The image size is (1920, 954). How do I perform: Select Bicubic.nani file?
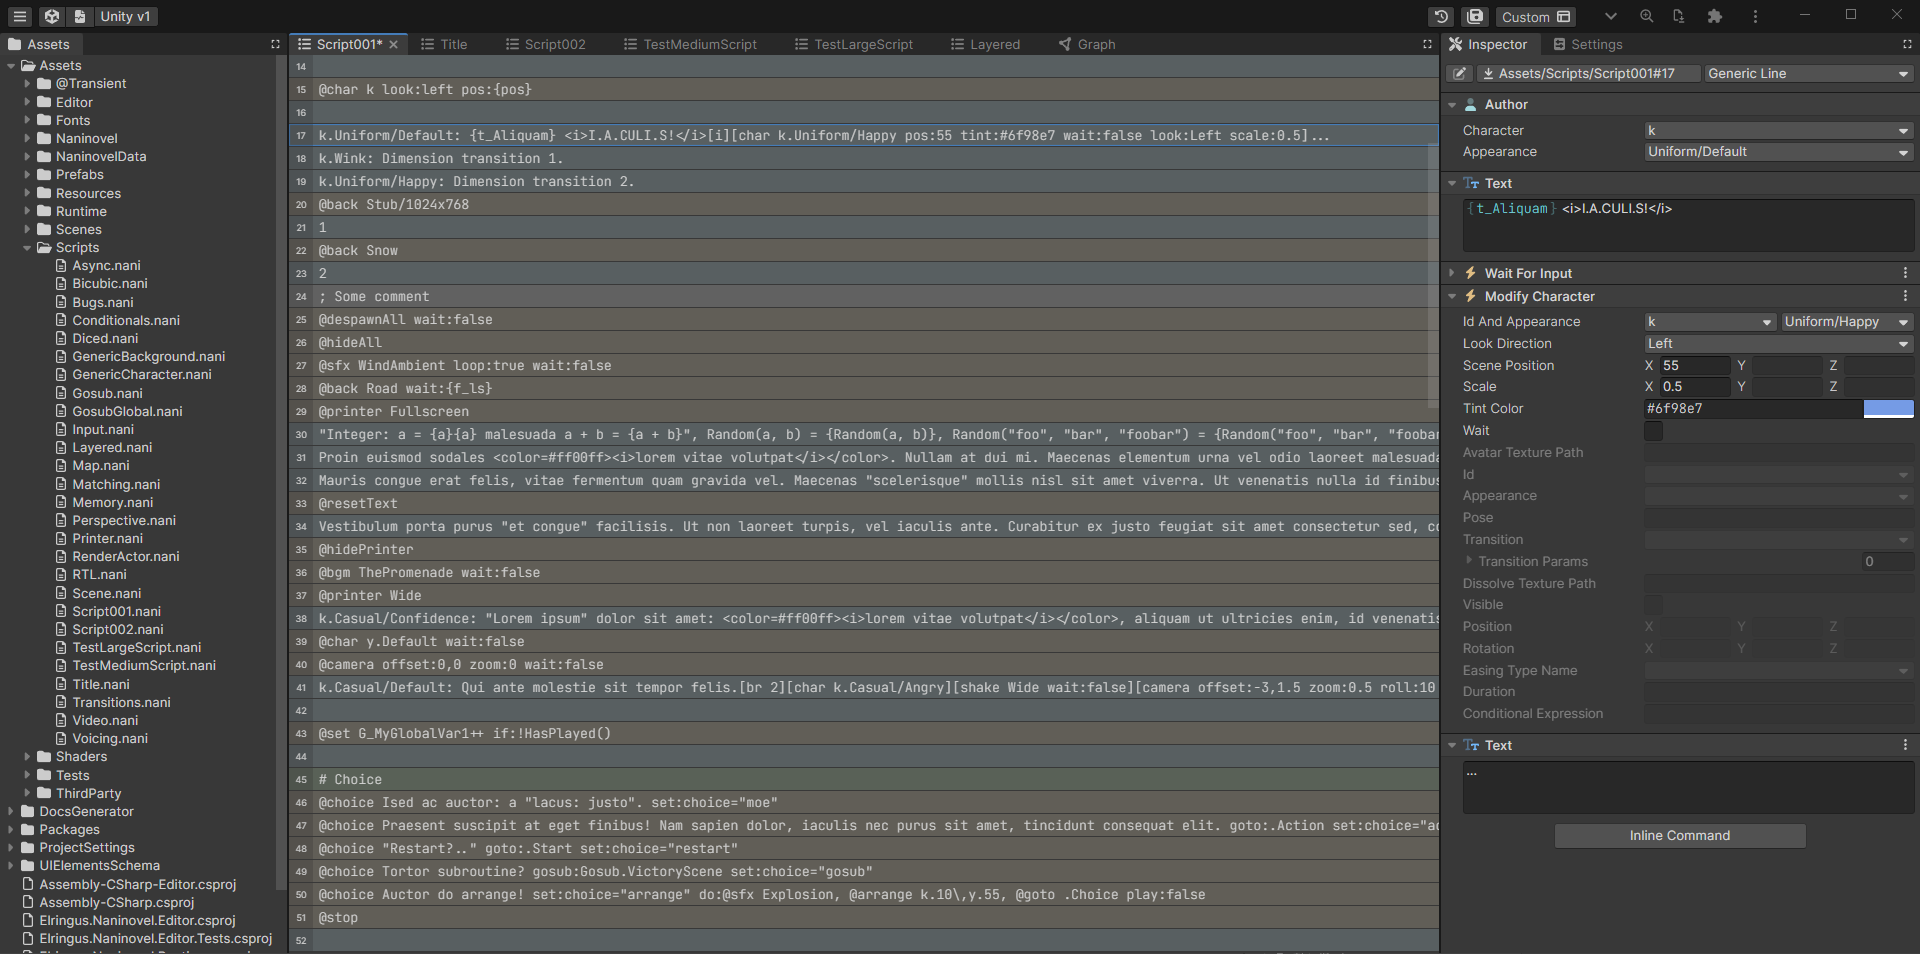[109, 284]
